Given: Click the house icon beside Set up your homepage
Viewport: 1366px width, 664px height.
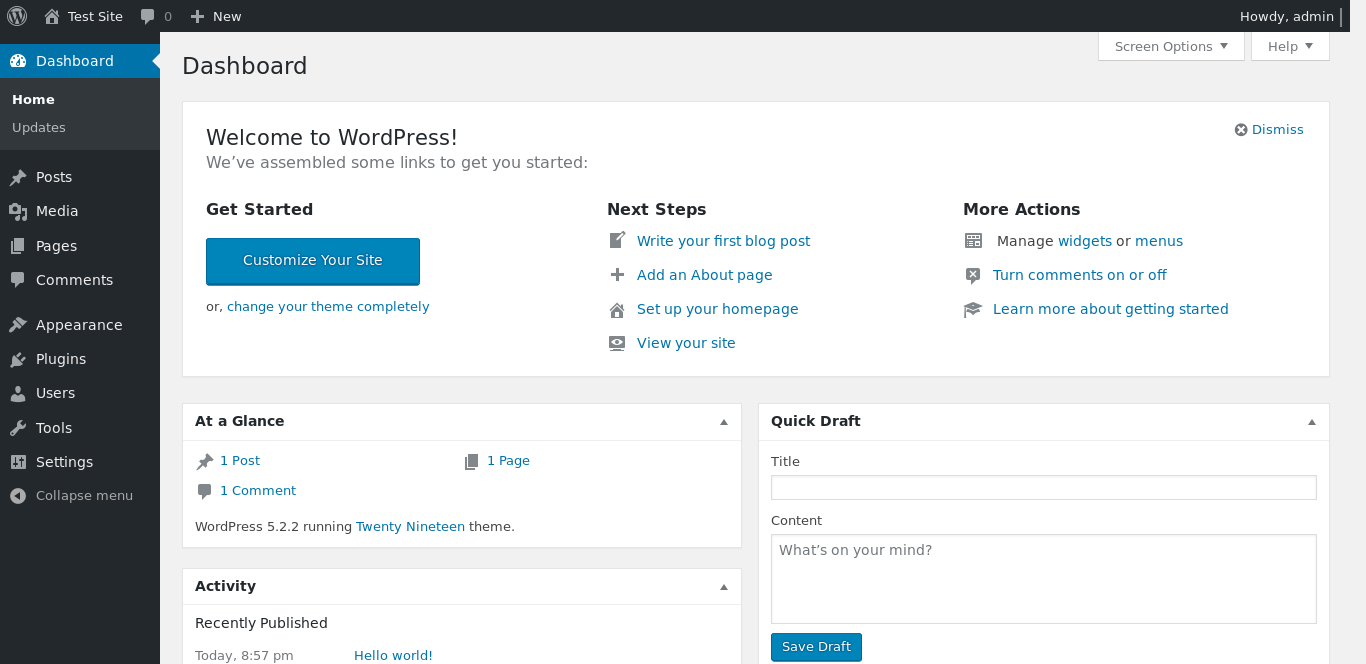Looking at the screenshot, I should click(617, 310).
